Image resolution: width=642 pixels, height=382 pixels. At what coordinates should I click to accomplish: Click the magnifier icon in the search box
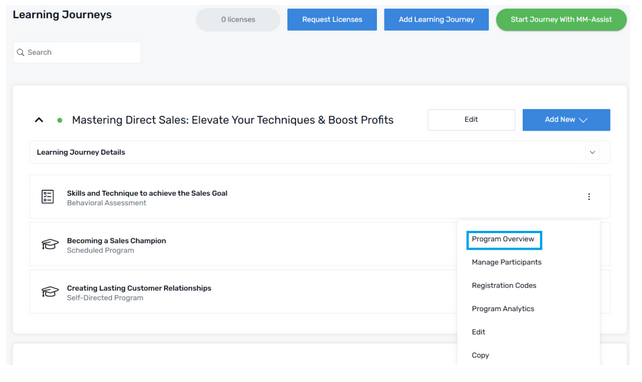click(x=20, y=52)
